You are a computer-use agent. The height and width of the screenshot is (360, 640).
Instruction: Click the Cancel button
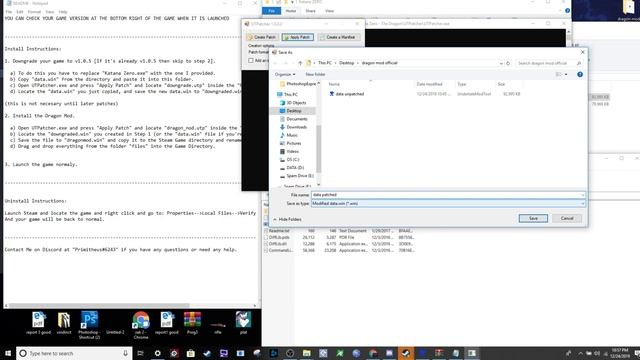tap(567, 218)
